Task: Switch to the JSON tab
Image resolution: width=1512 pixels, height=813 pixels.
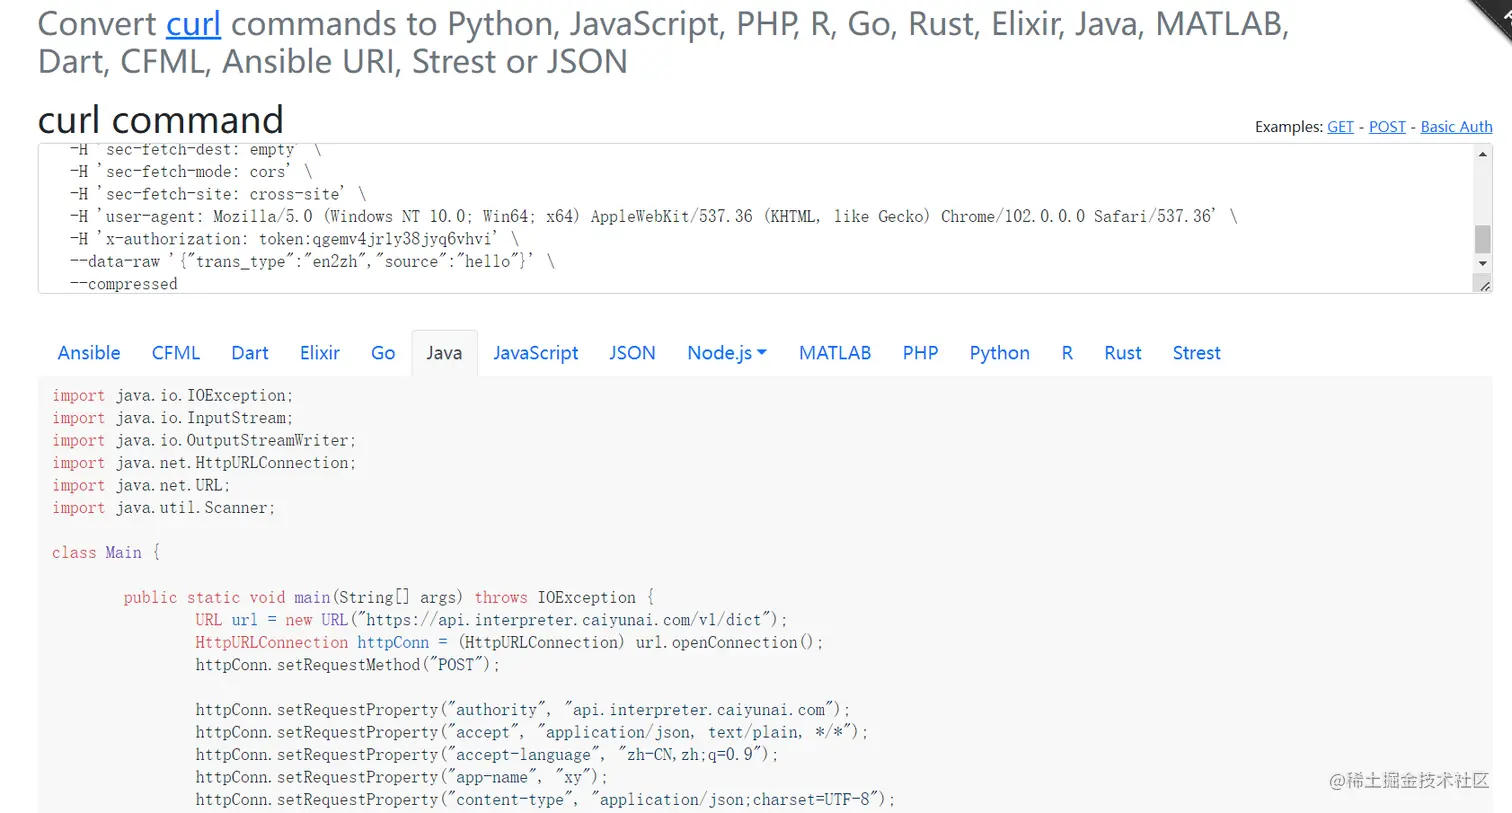Action: (633, 353)
